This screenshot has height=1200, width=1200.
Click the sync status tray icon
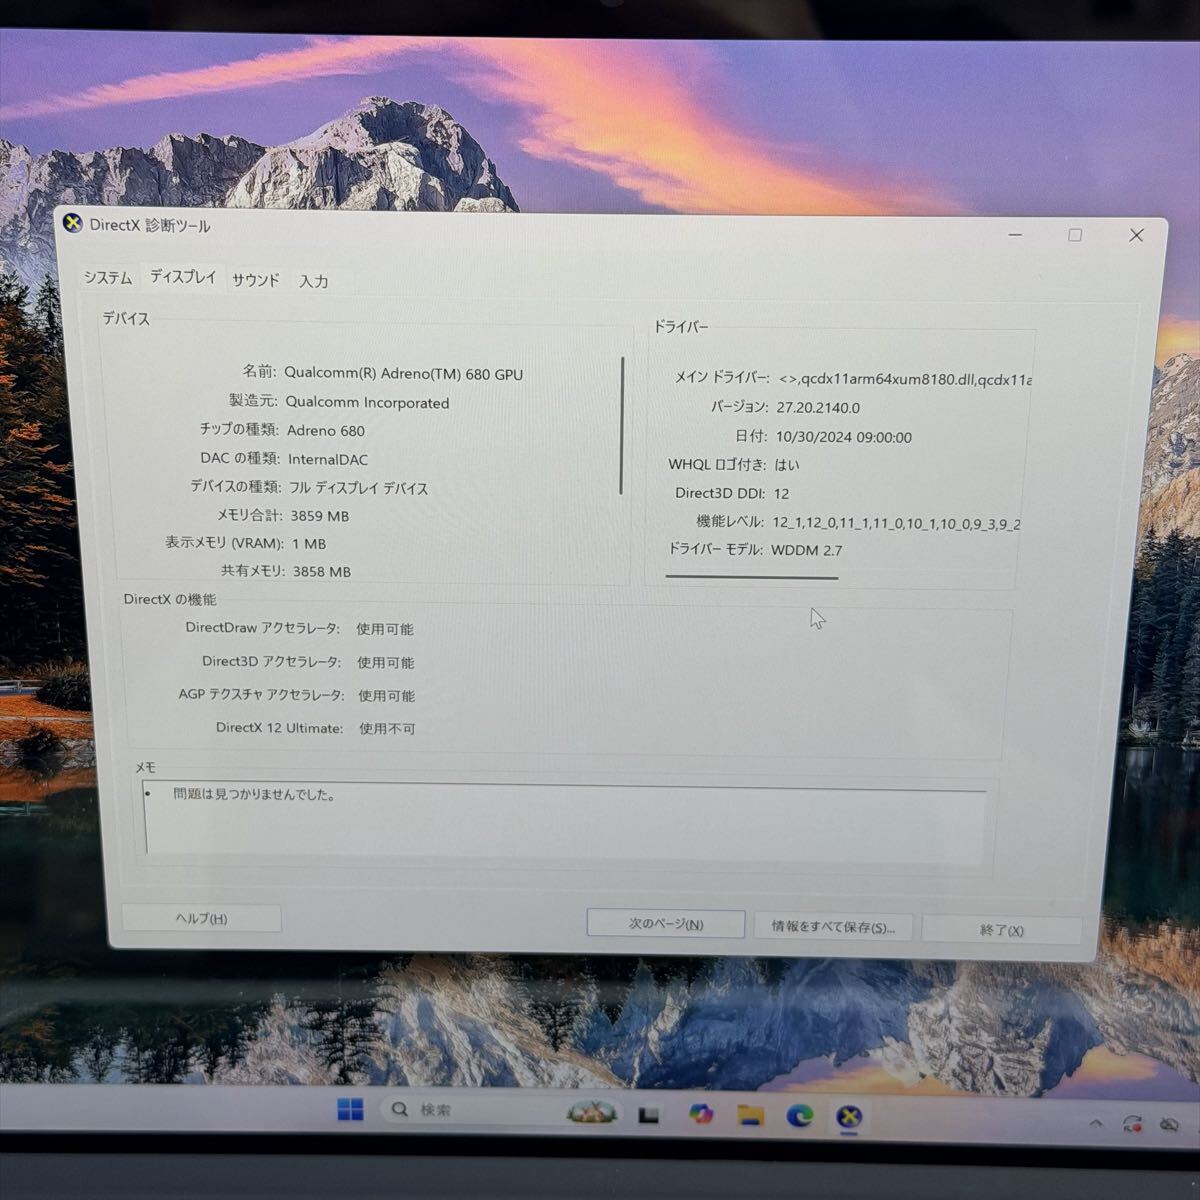click(1133, 1124)
